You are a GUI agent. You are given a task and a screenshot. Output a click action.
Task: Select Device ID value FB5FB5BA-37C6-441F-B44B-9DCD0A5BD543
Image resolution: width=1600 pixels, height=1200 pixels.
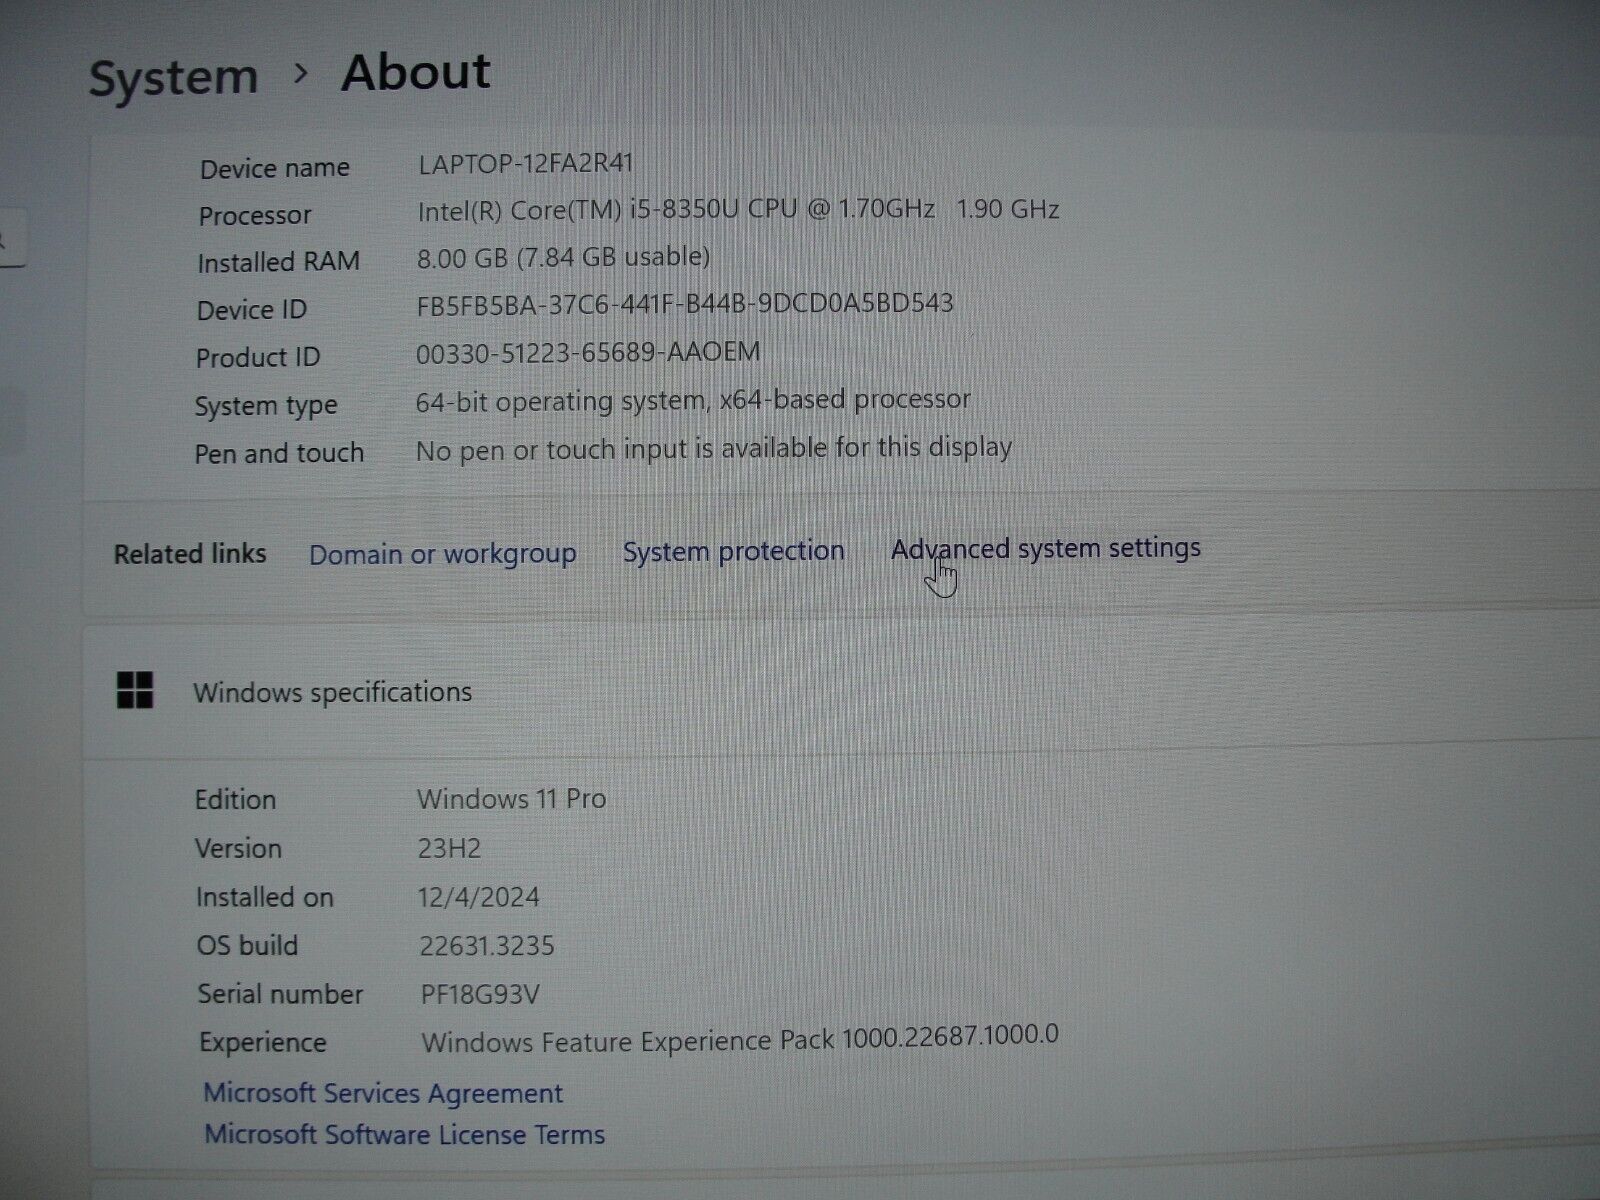685,304
